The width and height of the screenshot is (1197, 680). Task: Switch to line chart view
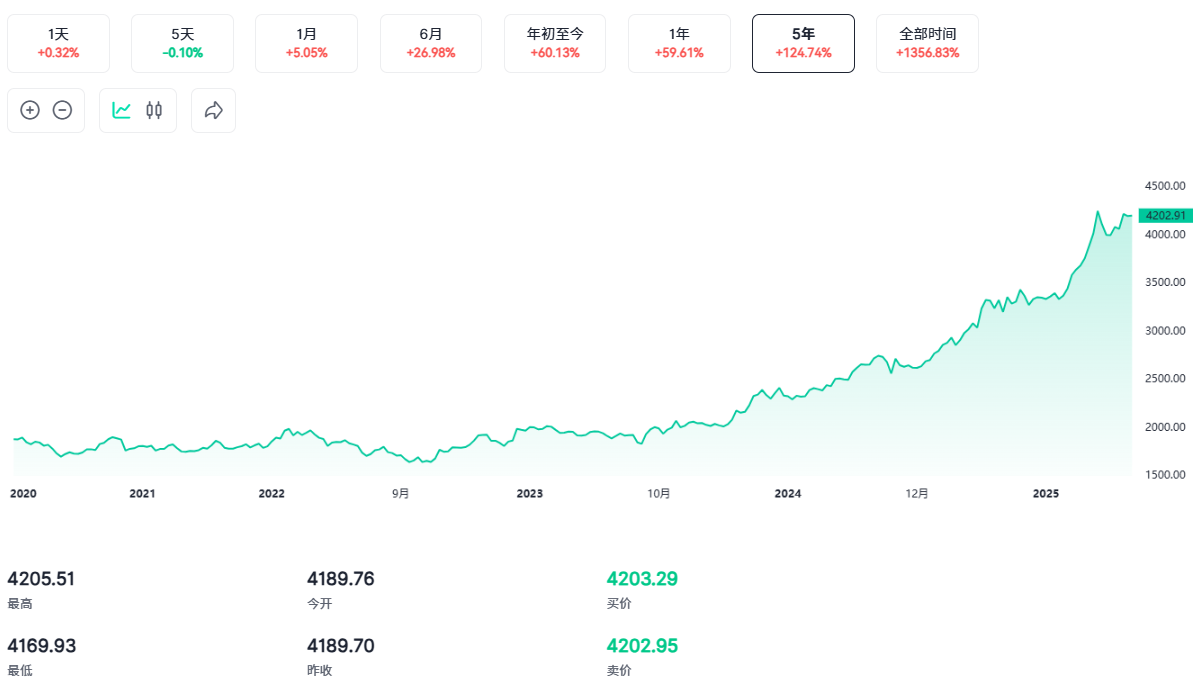[x=122, y=110]
